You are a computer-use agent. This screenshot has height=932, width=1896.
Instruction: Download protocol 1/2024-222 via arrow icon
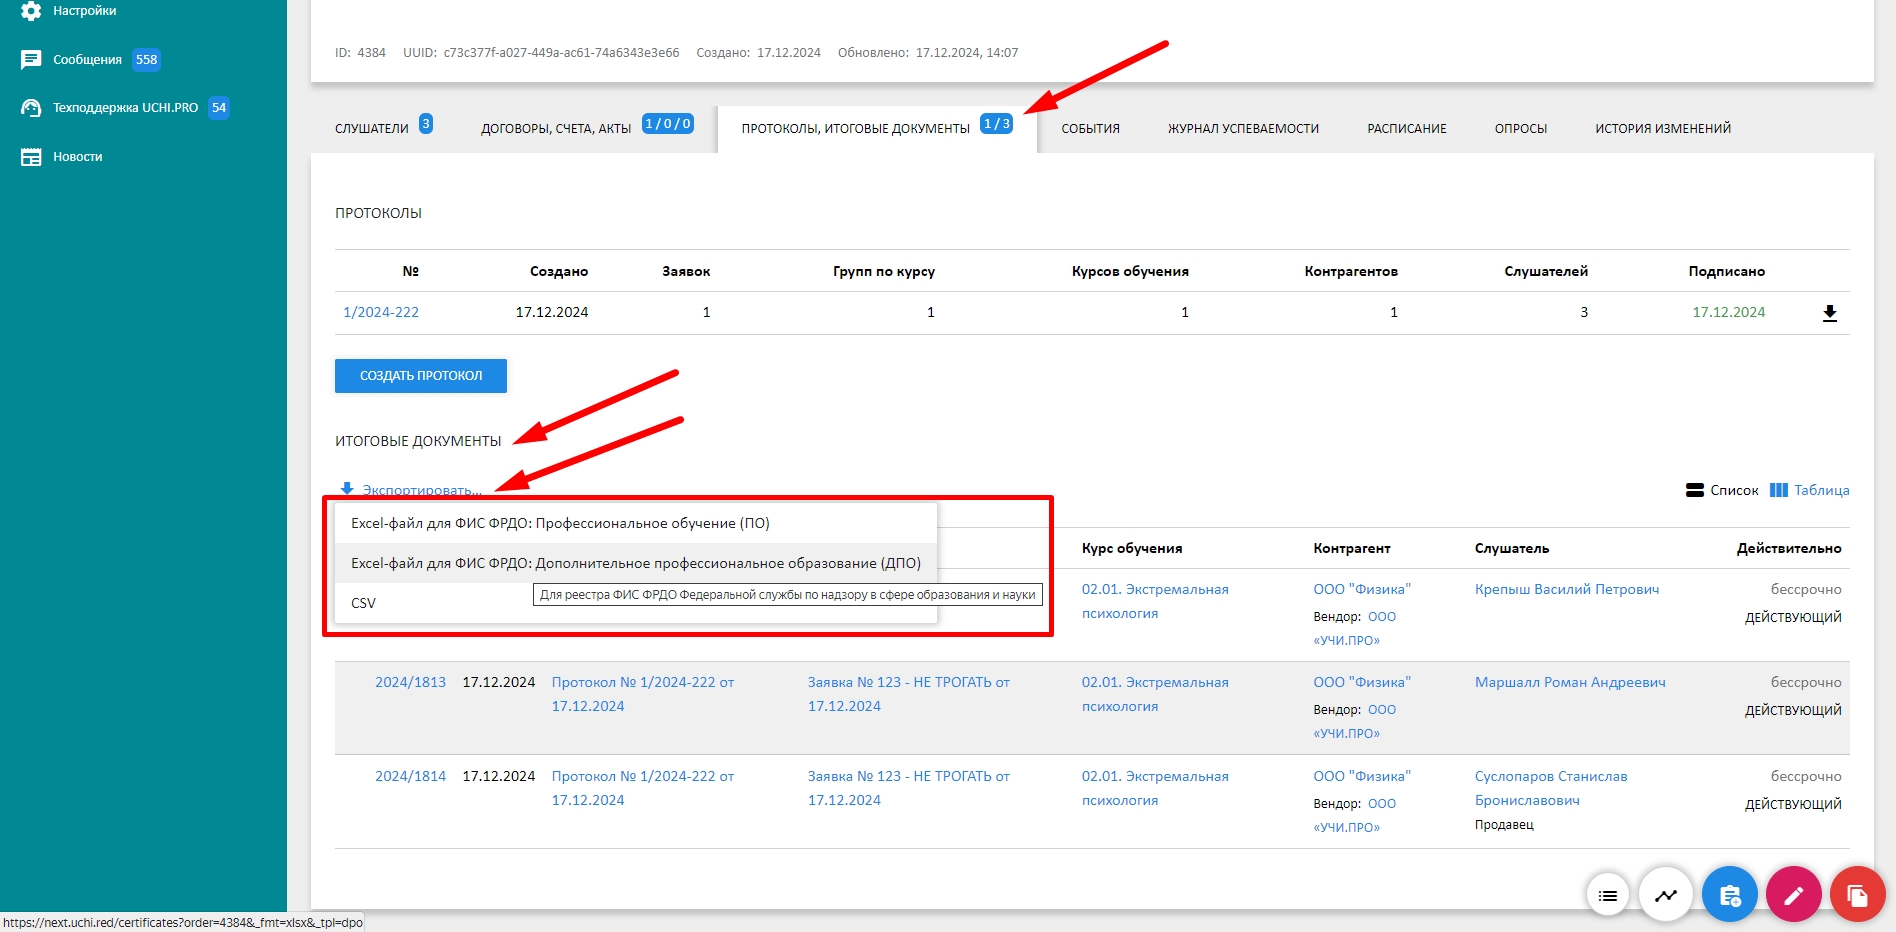pyautogui.click(x=1830, y=313)
